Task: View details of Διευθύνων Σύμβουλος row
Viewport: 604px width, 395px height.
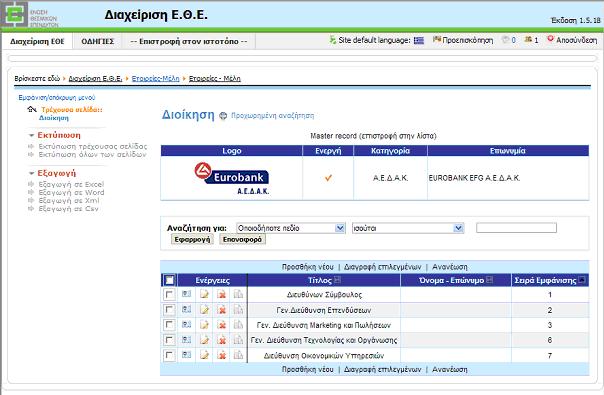Action: pos(186,294)
